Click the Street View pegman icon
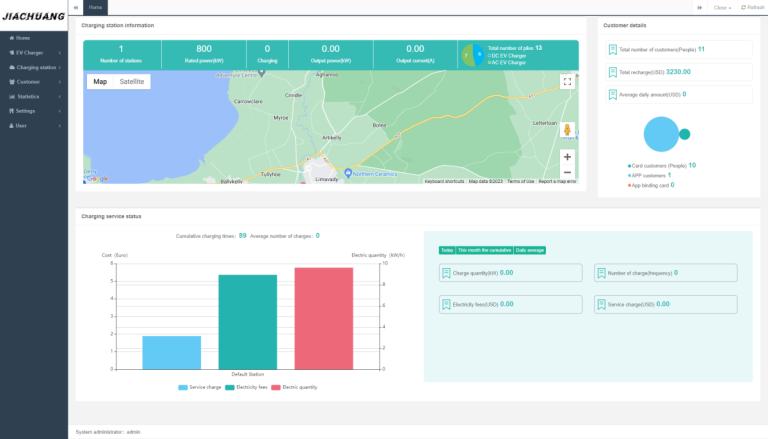Image resolution: width=768 pixels, height=439 pixels. [567, 131]
